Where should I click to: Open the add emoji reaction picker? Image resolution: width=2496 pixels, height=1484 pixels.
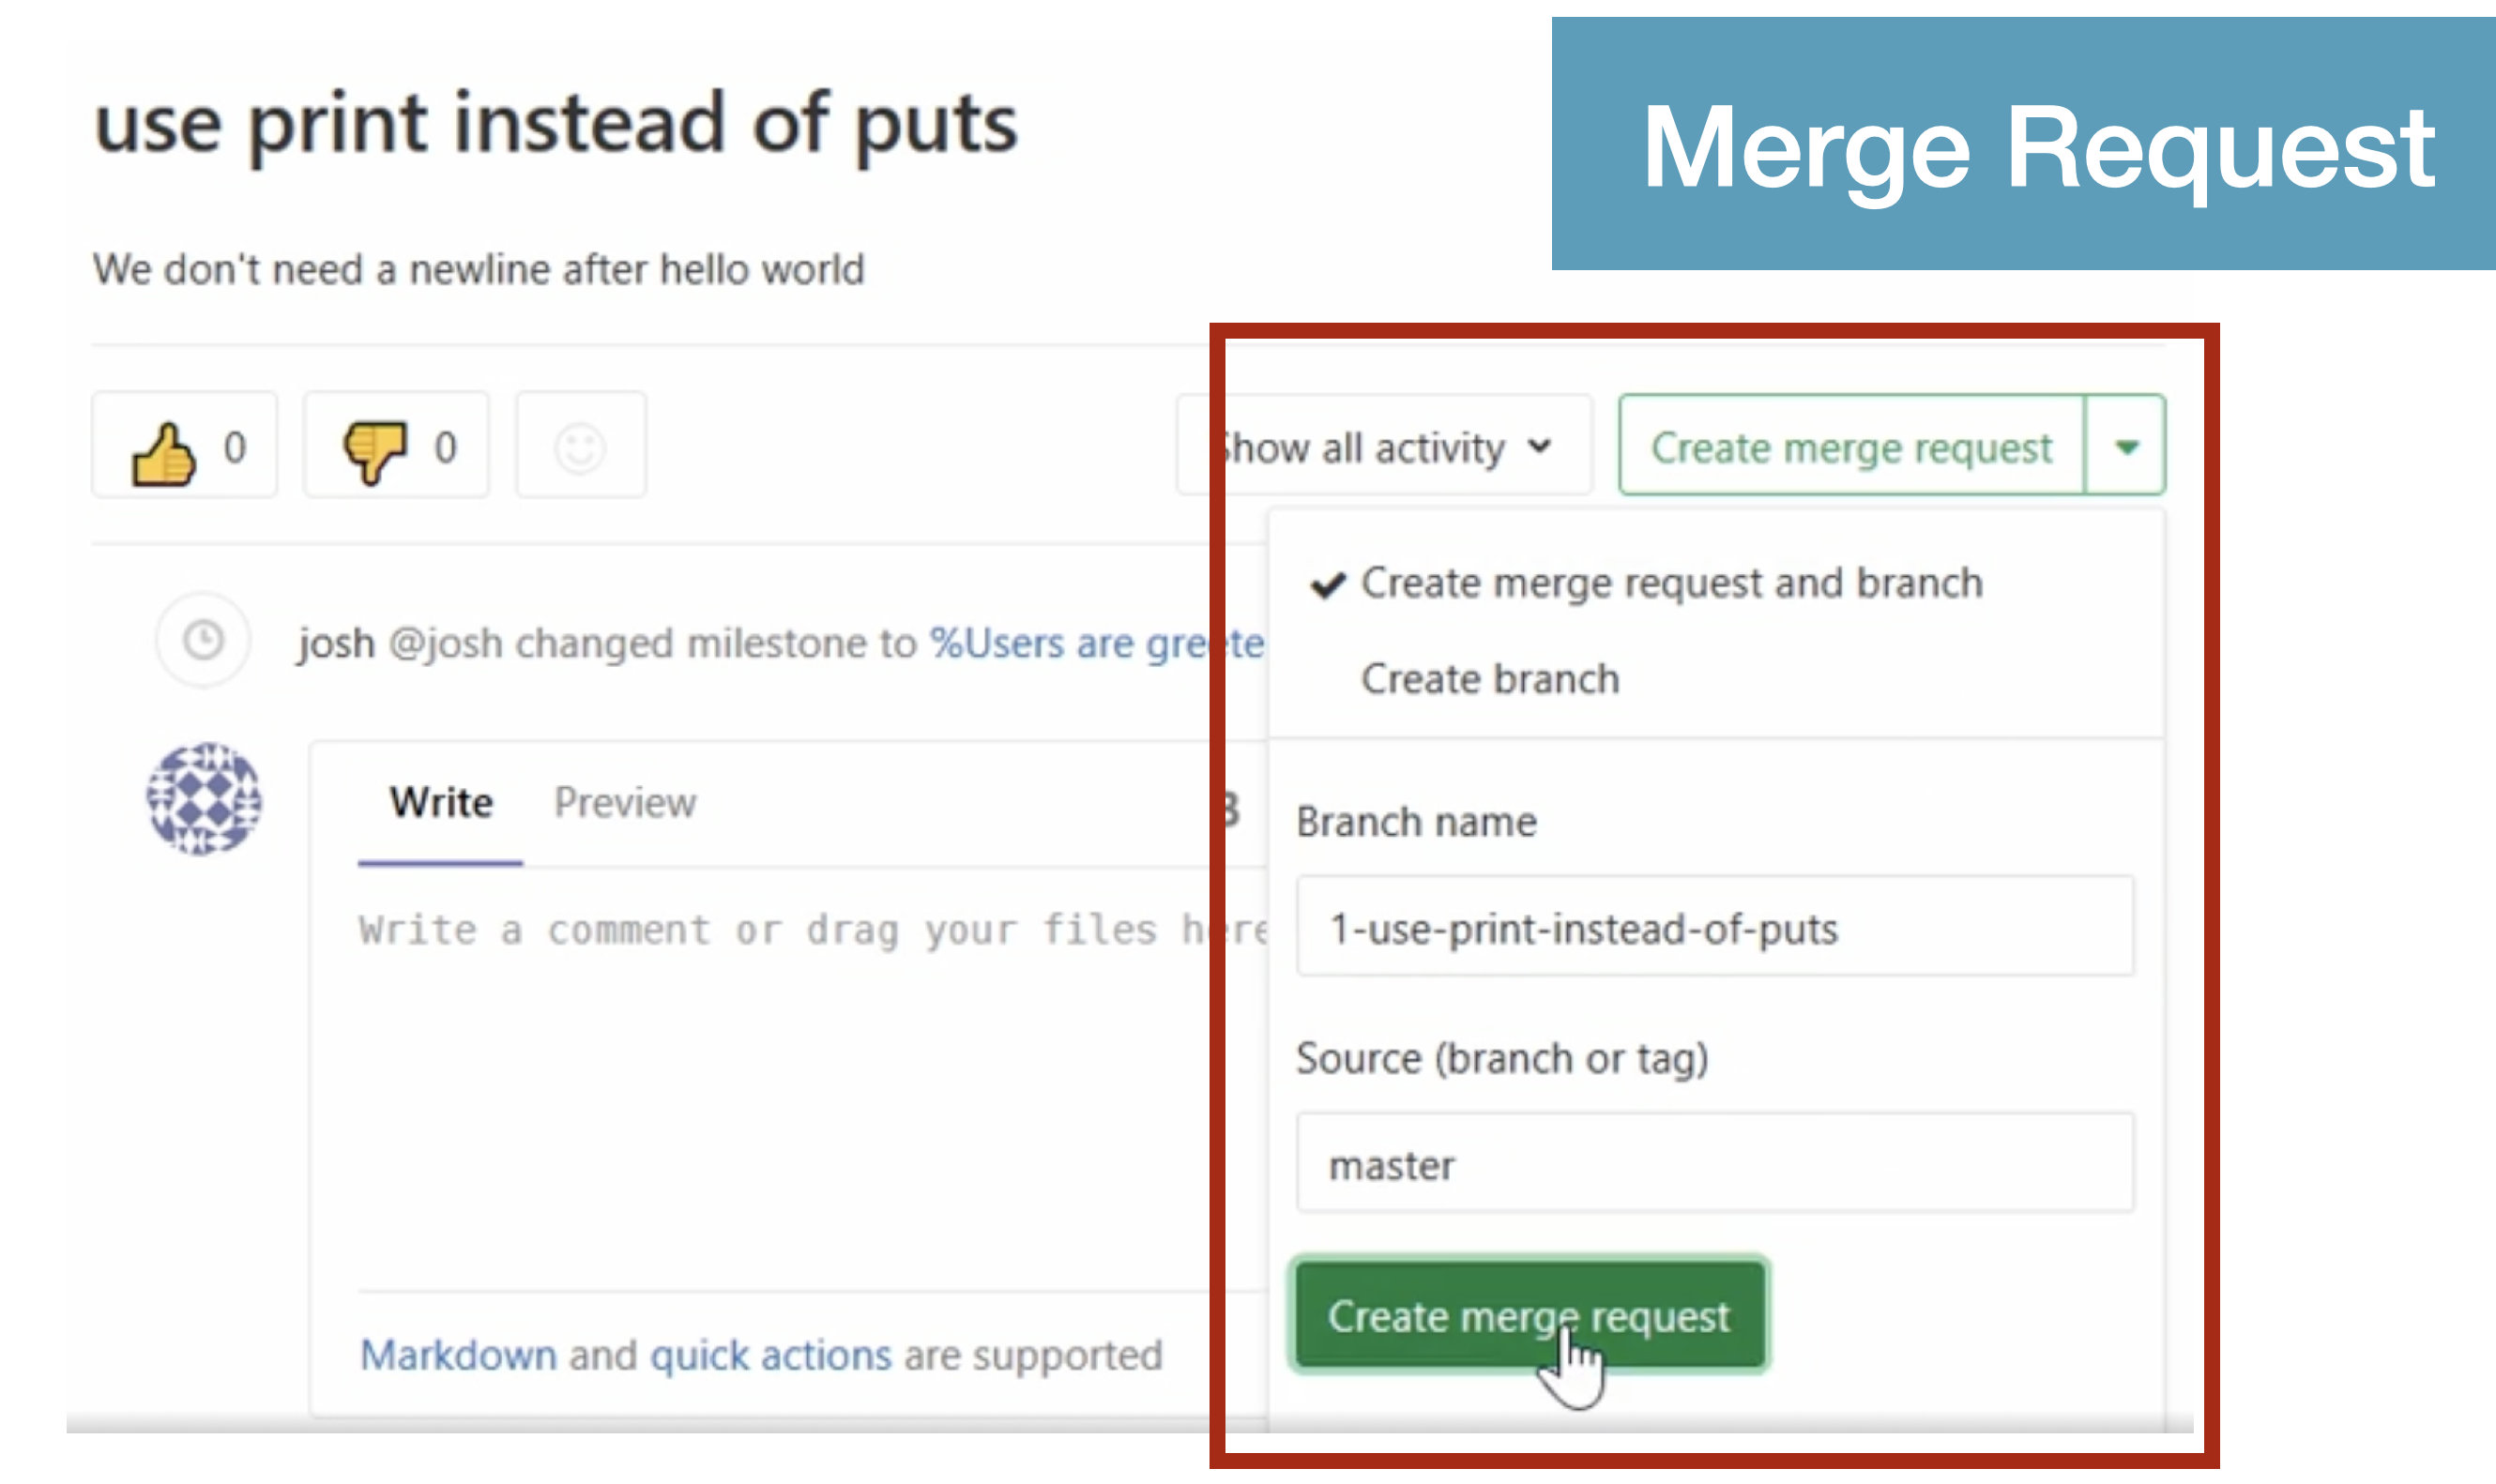580,447
